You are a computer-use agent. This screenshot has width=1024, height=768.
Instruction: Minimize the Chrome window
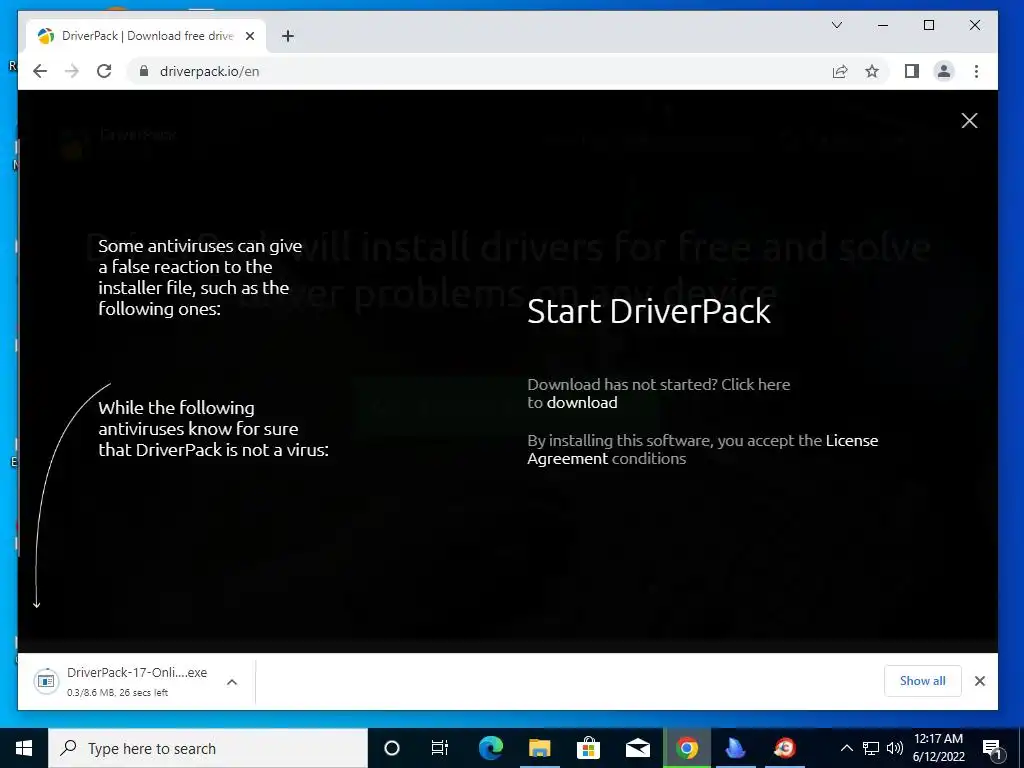pos(883,25)
